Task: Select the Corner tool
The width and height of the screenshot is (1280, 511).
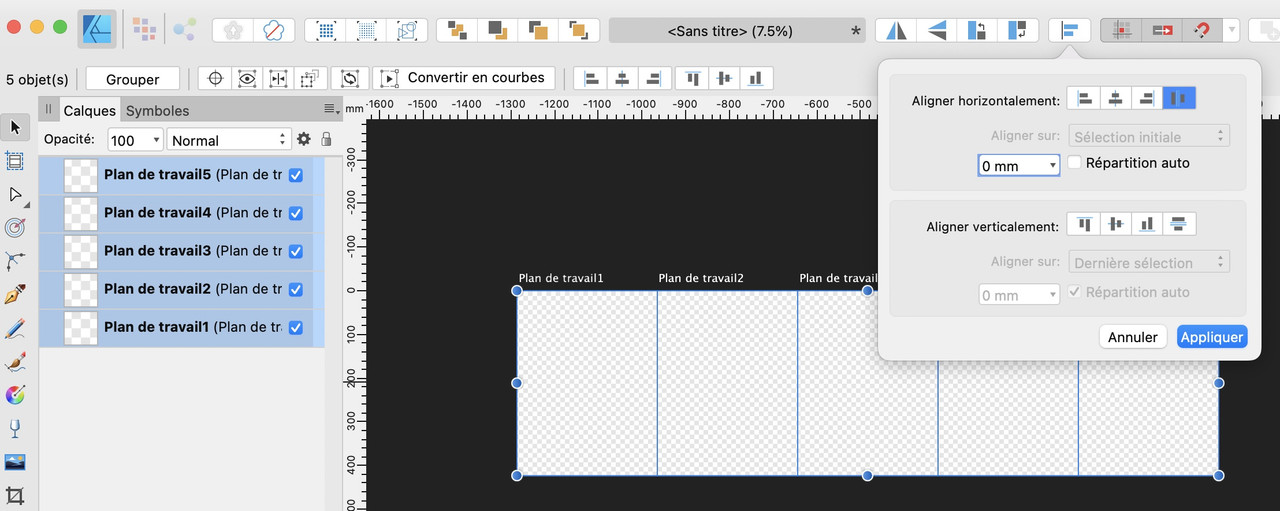Action: pyautogui.click(x=15, y=261)
